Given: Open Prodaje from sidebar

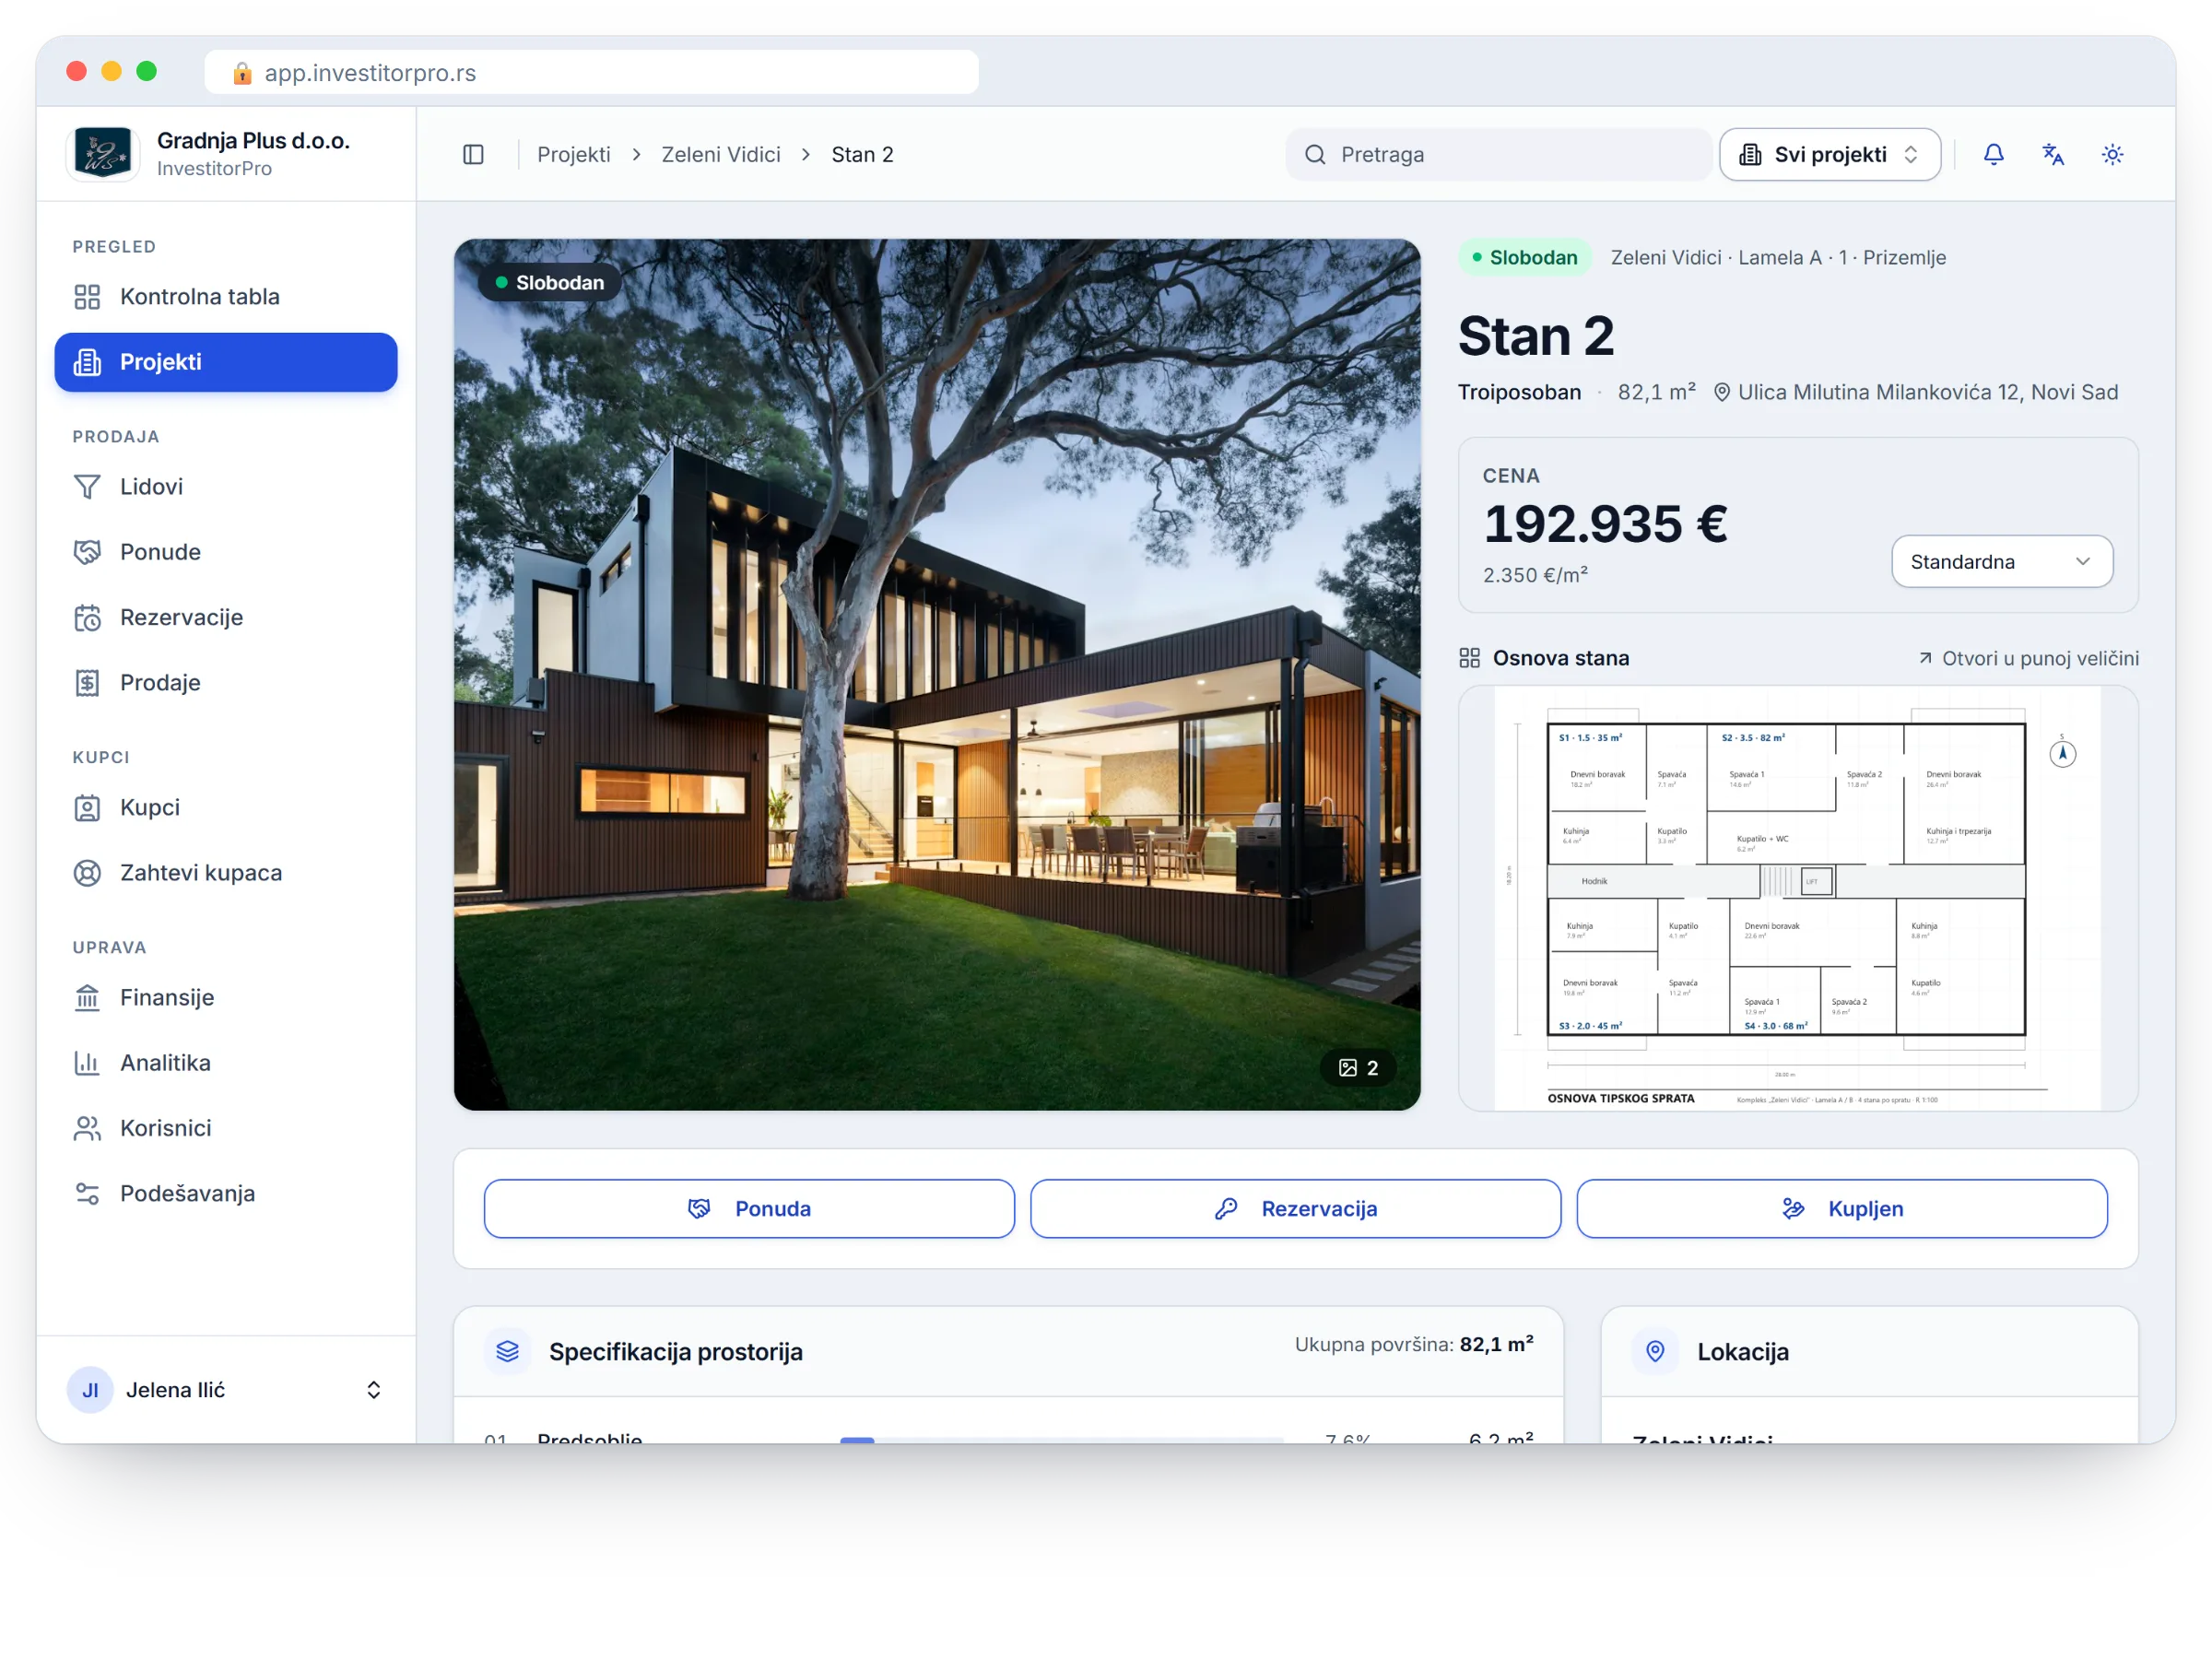Looking at the screenshot, I should pos(226,683).
